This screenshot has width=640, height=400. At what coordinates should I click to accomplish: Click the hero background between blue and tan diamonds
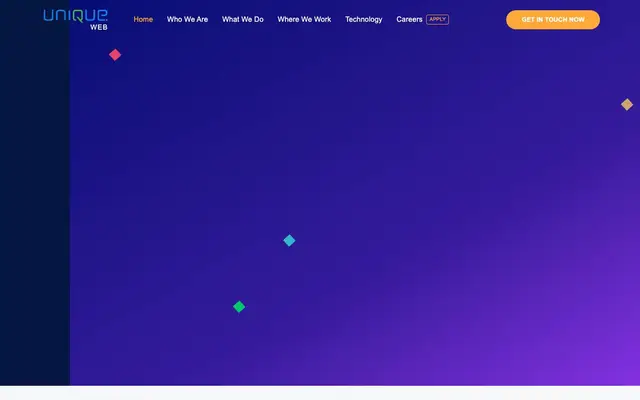coord(457,171)
